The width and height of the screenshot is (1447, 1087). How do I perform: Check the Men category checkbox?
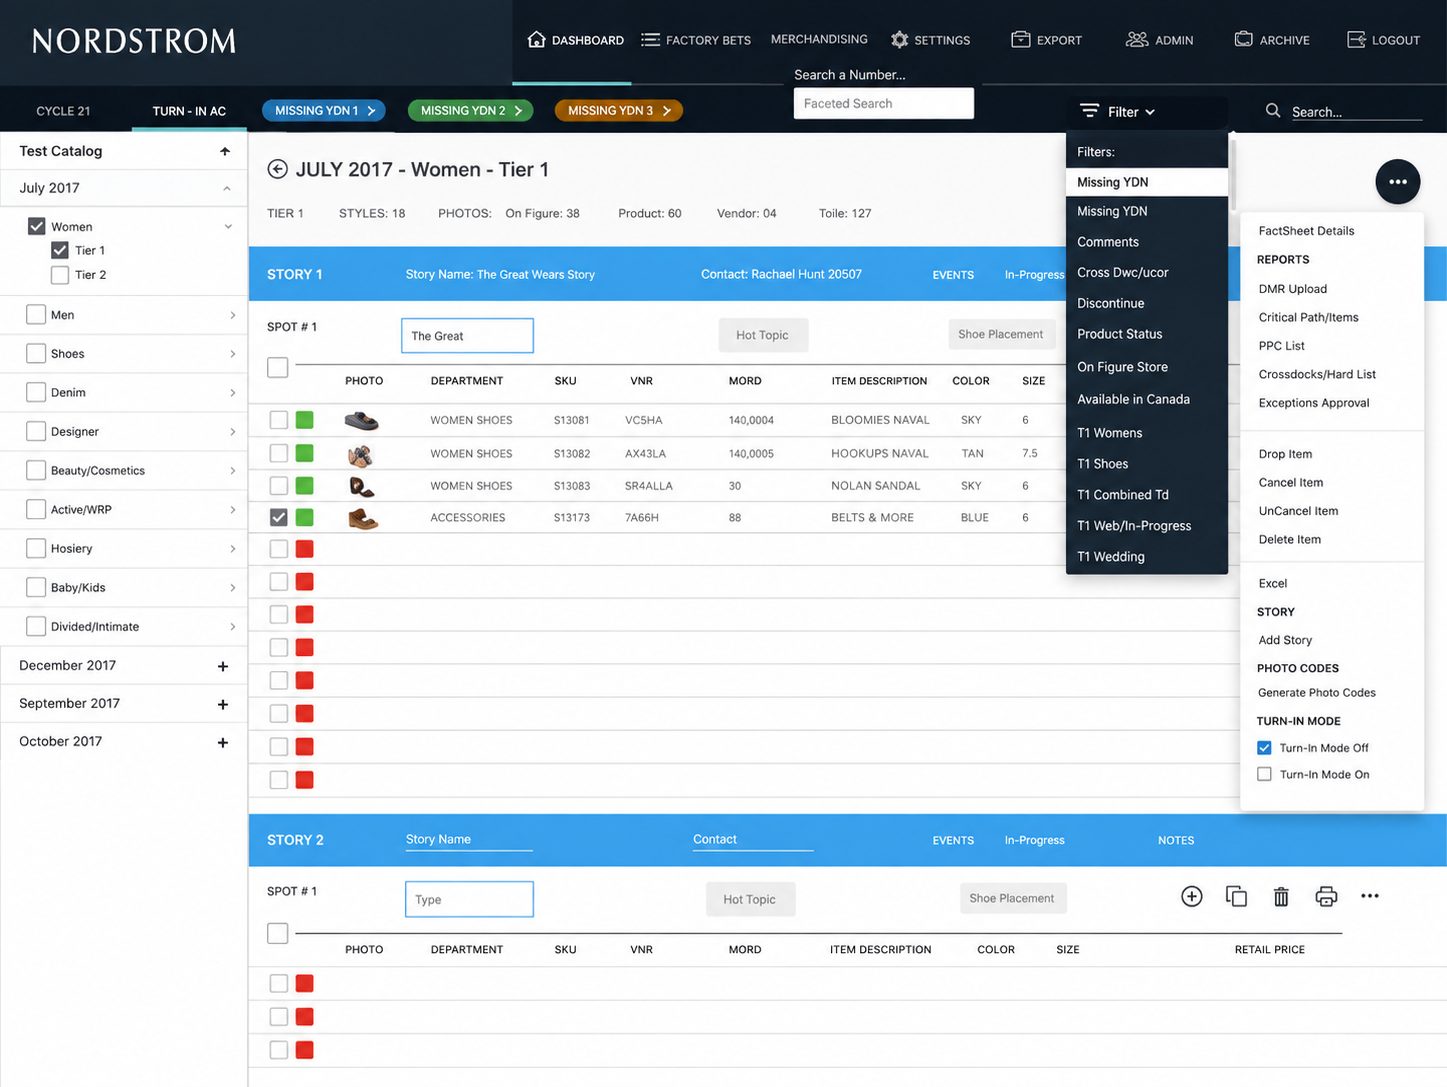pyautogui.click(x=36, y=314)
